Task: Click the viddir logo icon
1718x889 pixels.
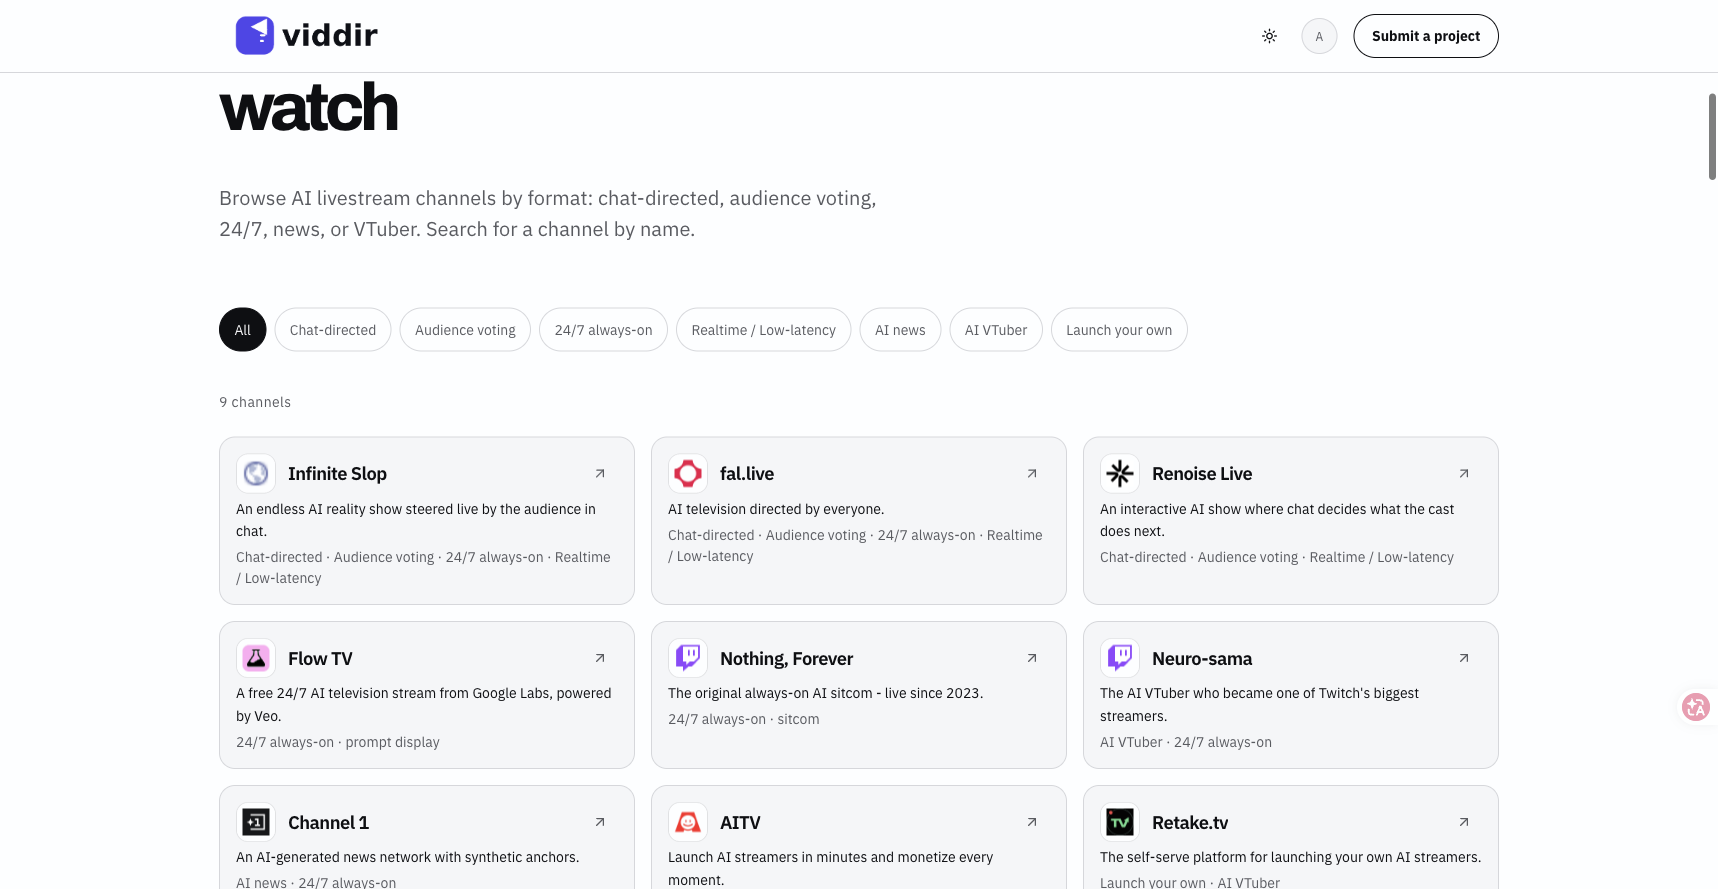Action: click(255, 36)
